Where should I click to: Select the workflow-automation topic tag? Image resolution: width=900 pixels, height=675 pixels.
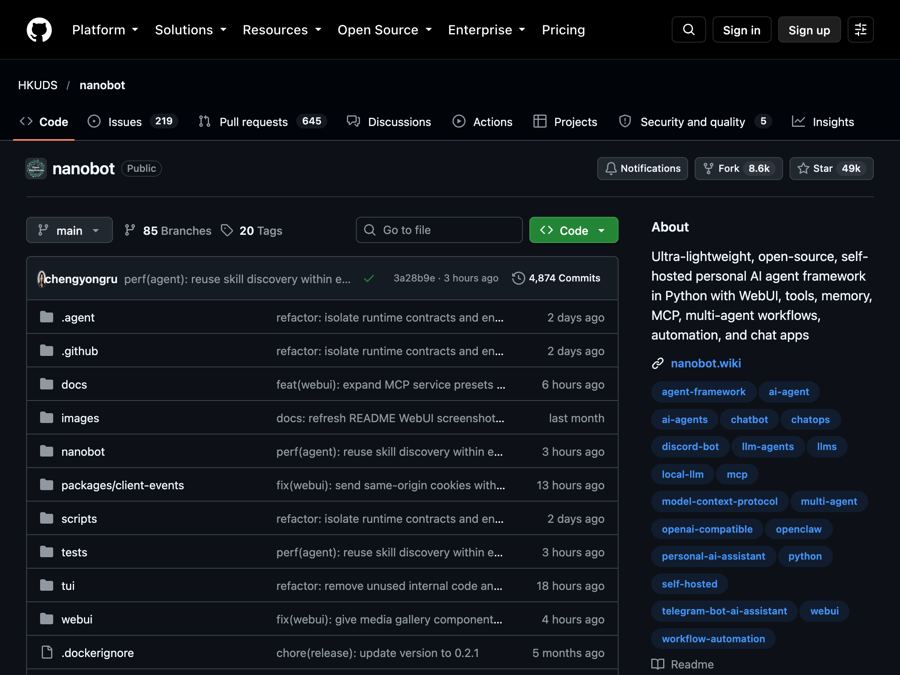click(713, 639)
